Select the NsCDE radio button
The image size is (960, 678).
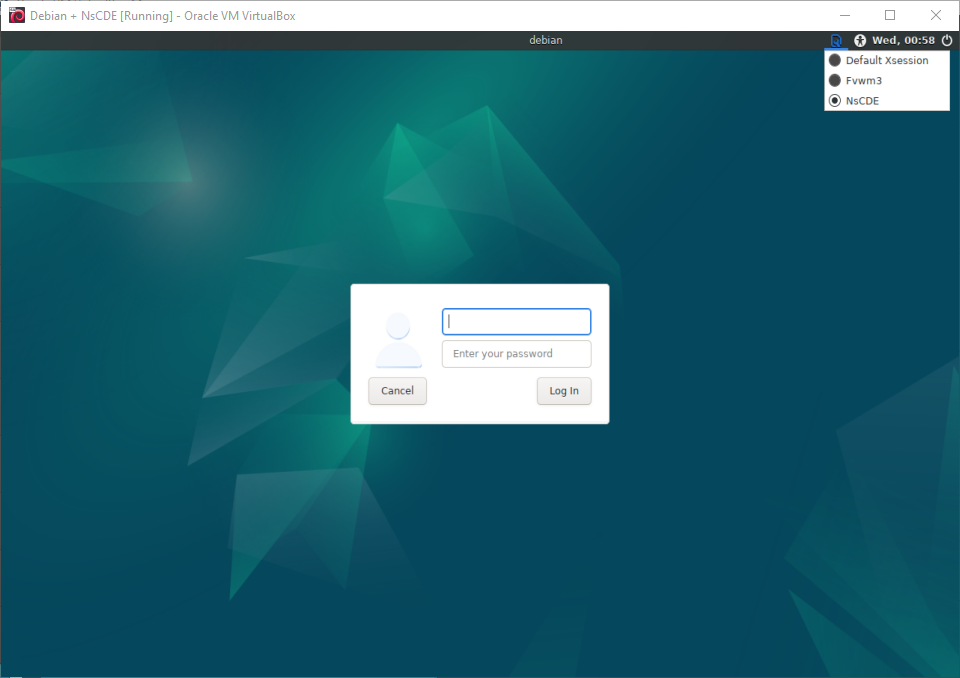coord(835,100)
